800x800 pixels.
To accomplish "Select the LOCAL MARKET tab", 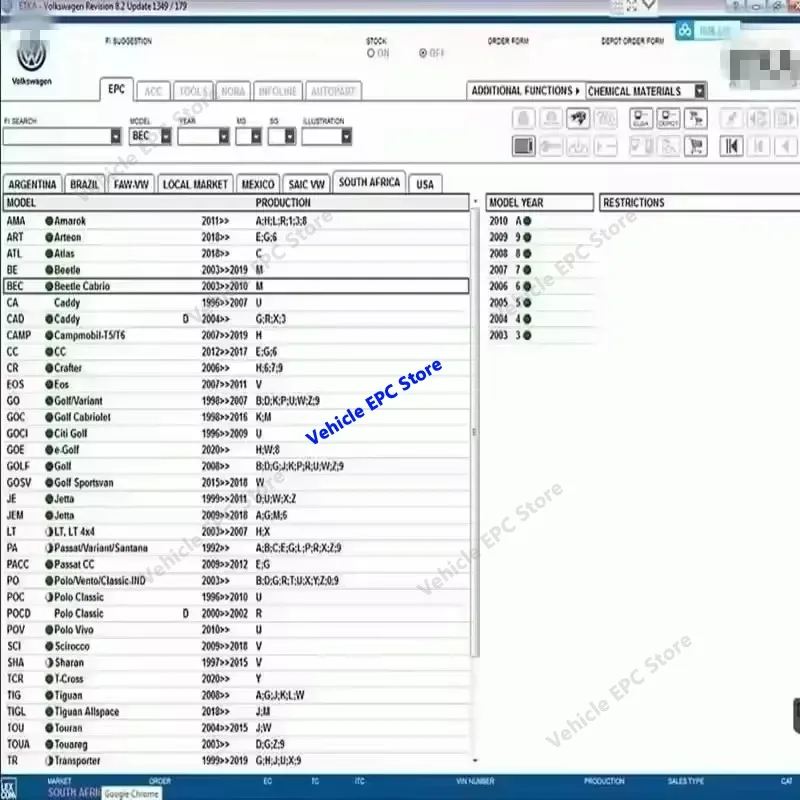I will (x=195, y=184).
